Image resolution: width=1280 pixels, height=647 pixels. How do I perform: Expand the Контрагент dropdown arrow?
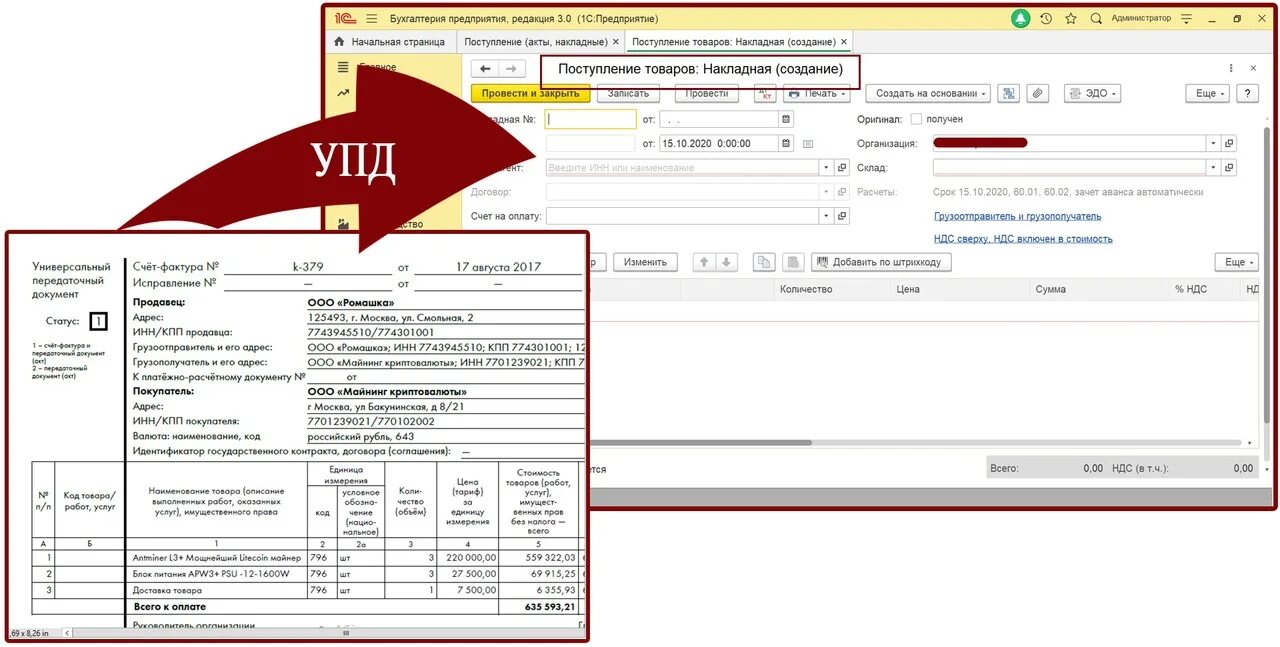tap(826, 168)
